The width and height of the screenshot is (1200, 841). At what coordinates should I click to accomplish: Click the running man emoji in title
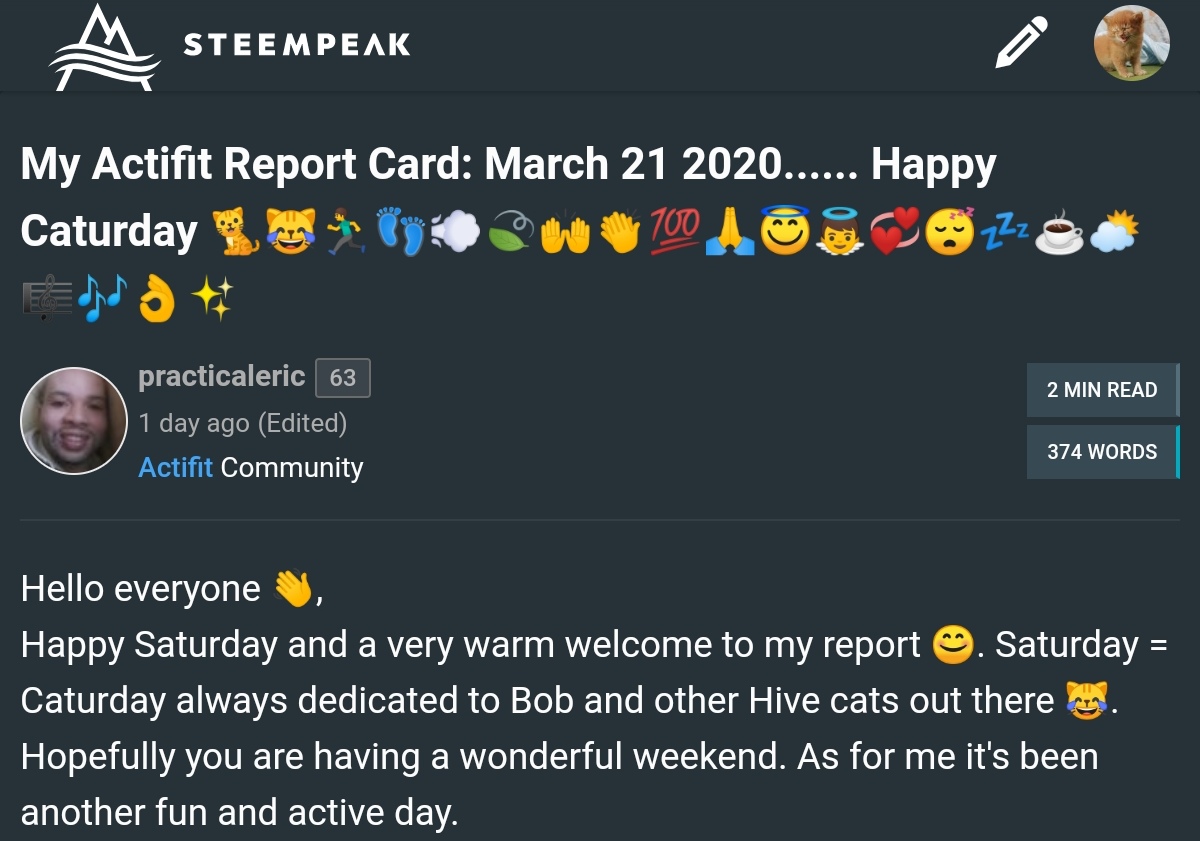pyautogui.click(x=346, y=233)
